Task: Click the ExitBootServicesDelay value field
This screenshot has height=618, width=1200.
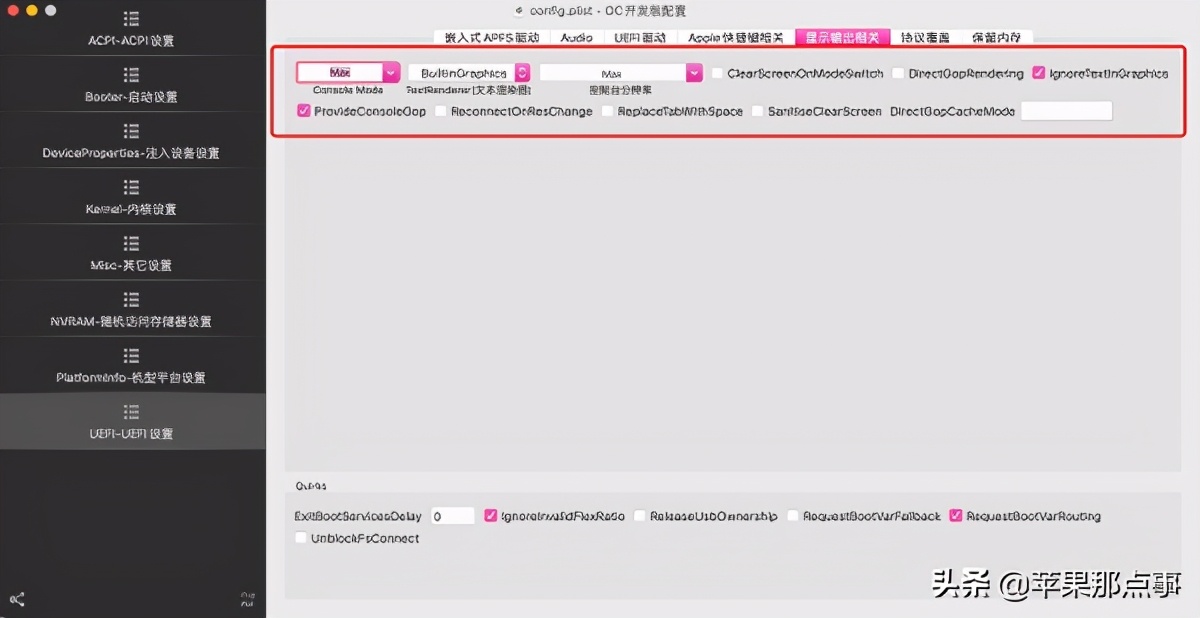Action: pyautogui.click(x=452, y=516)
